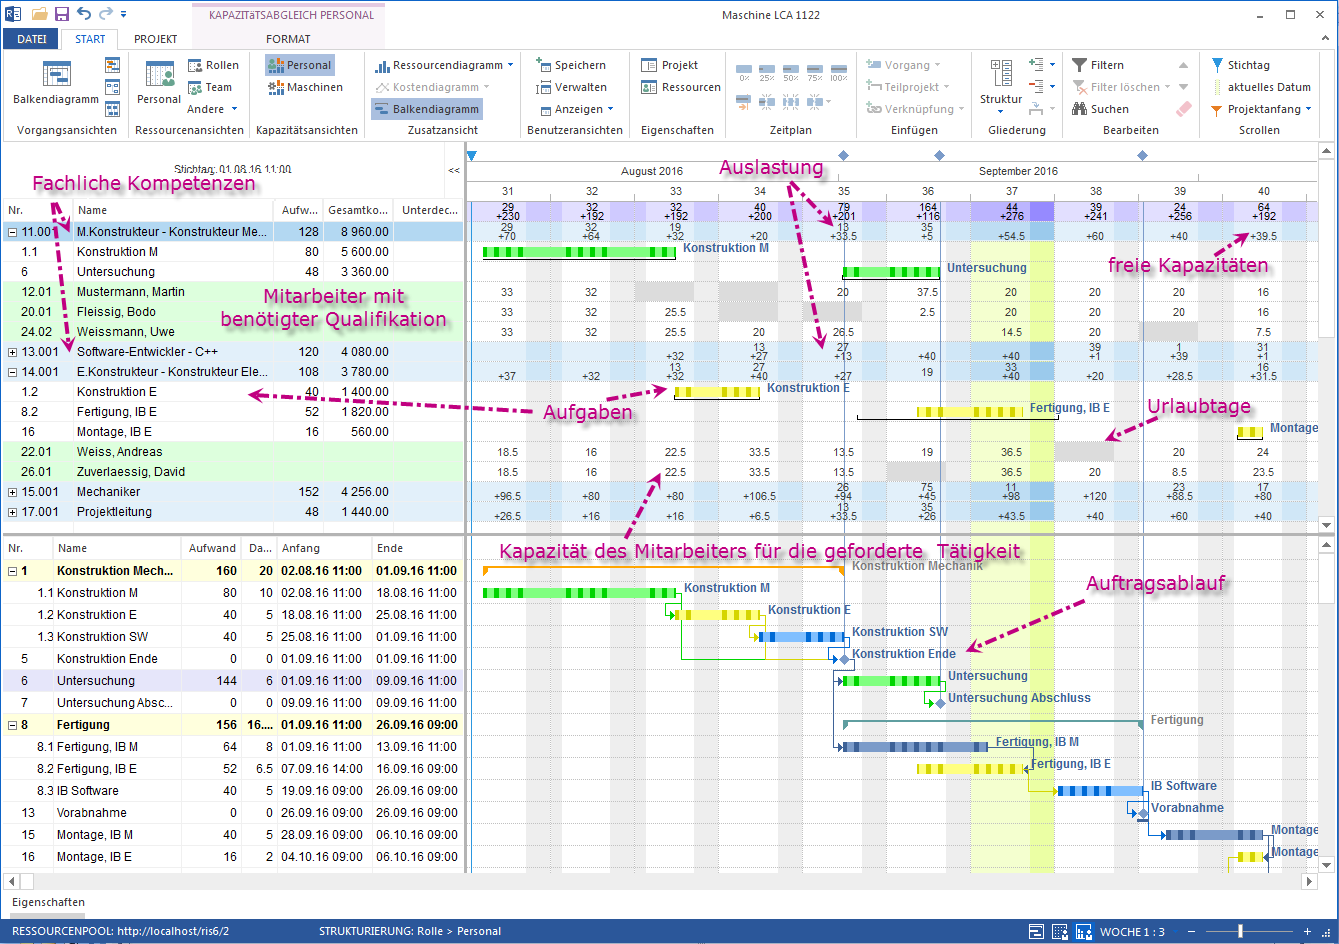Image resolution: width=1339 pixels, height=944 pixels.
Task: Click the resource table icon in the status bar
Action: coord(1059,931)
